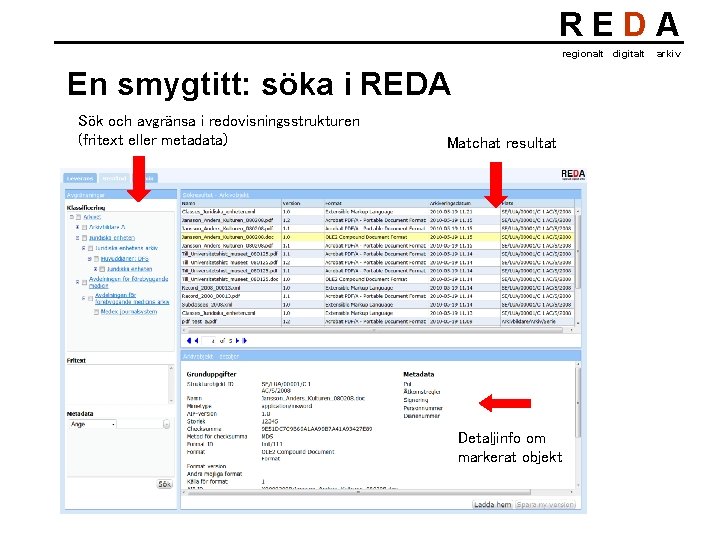Viewport: 720px width, 540px height.
Task: Click the Spara ny version button
Action: pyautogui.click(x=546, y=505)
